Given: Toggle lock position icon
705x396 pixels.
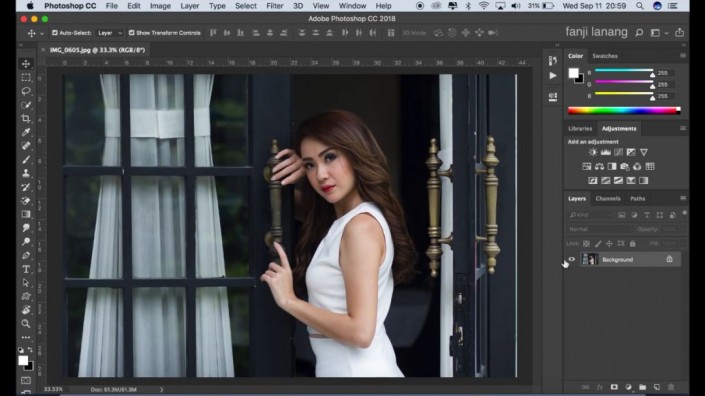Looking at the screenshot, I should tap(609, 244).
